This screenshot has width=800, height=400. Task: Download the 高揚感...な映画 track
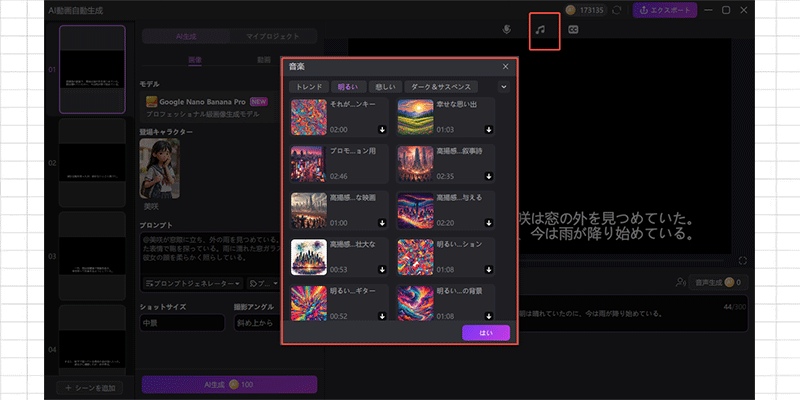point(382,223)
